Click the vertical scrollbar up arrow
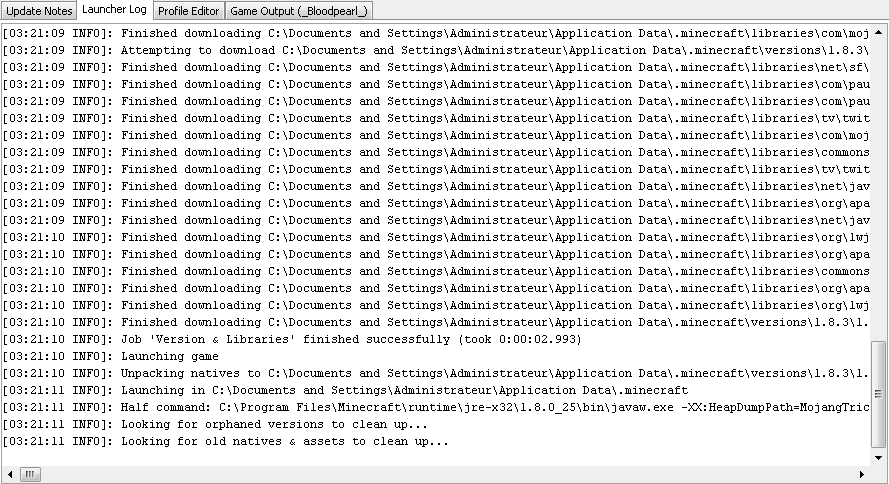This screenshot has width=889, height=484. point(878,31)
